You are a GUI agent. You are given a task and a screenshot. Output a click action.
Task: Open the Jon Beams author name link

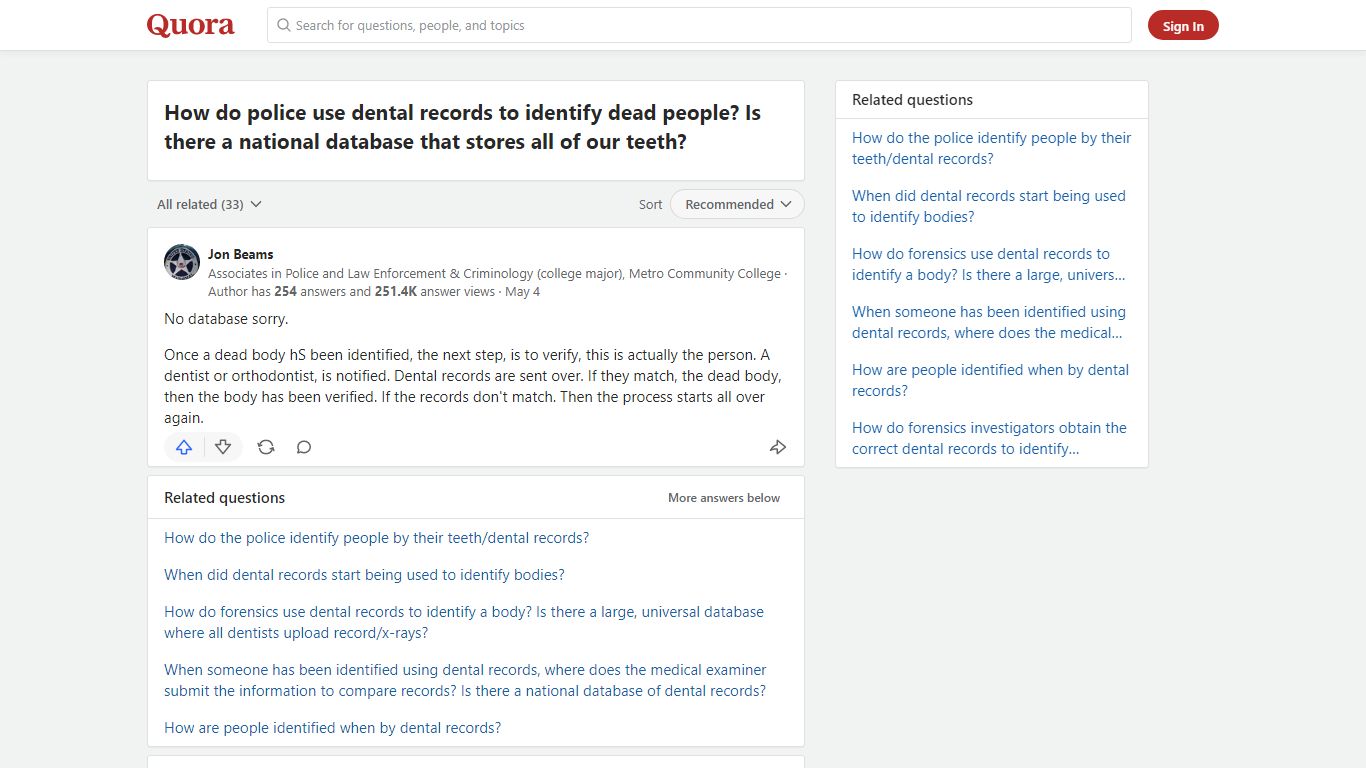click(241, 254)
